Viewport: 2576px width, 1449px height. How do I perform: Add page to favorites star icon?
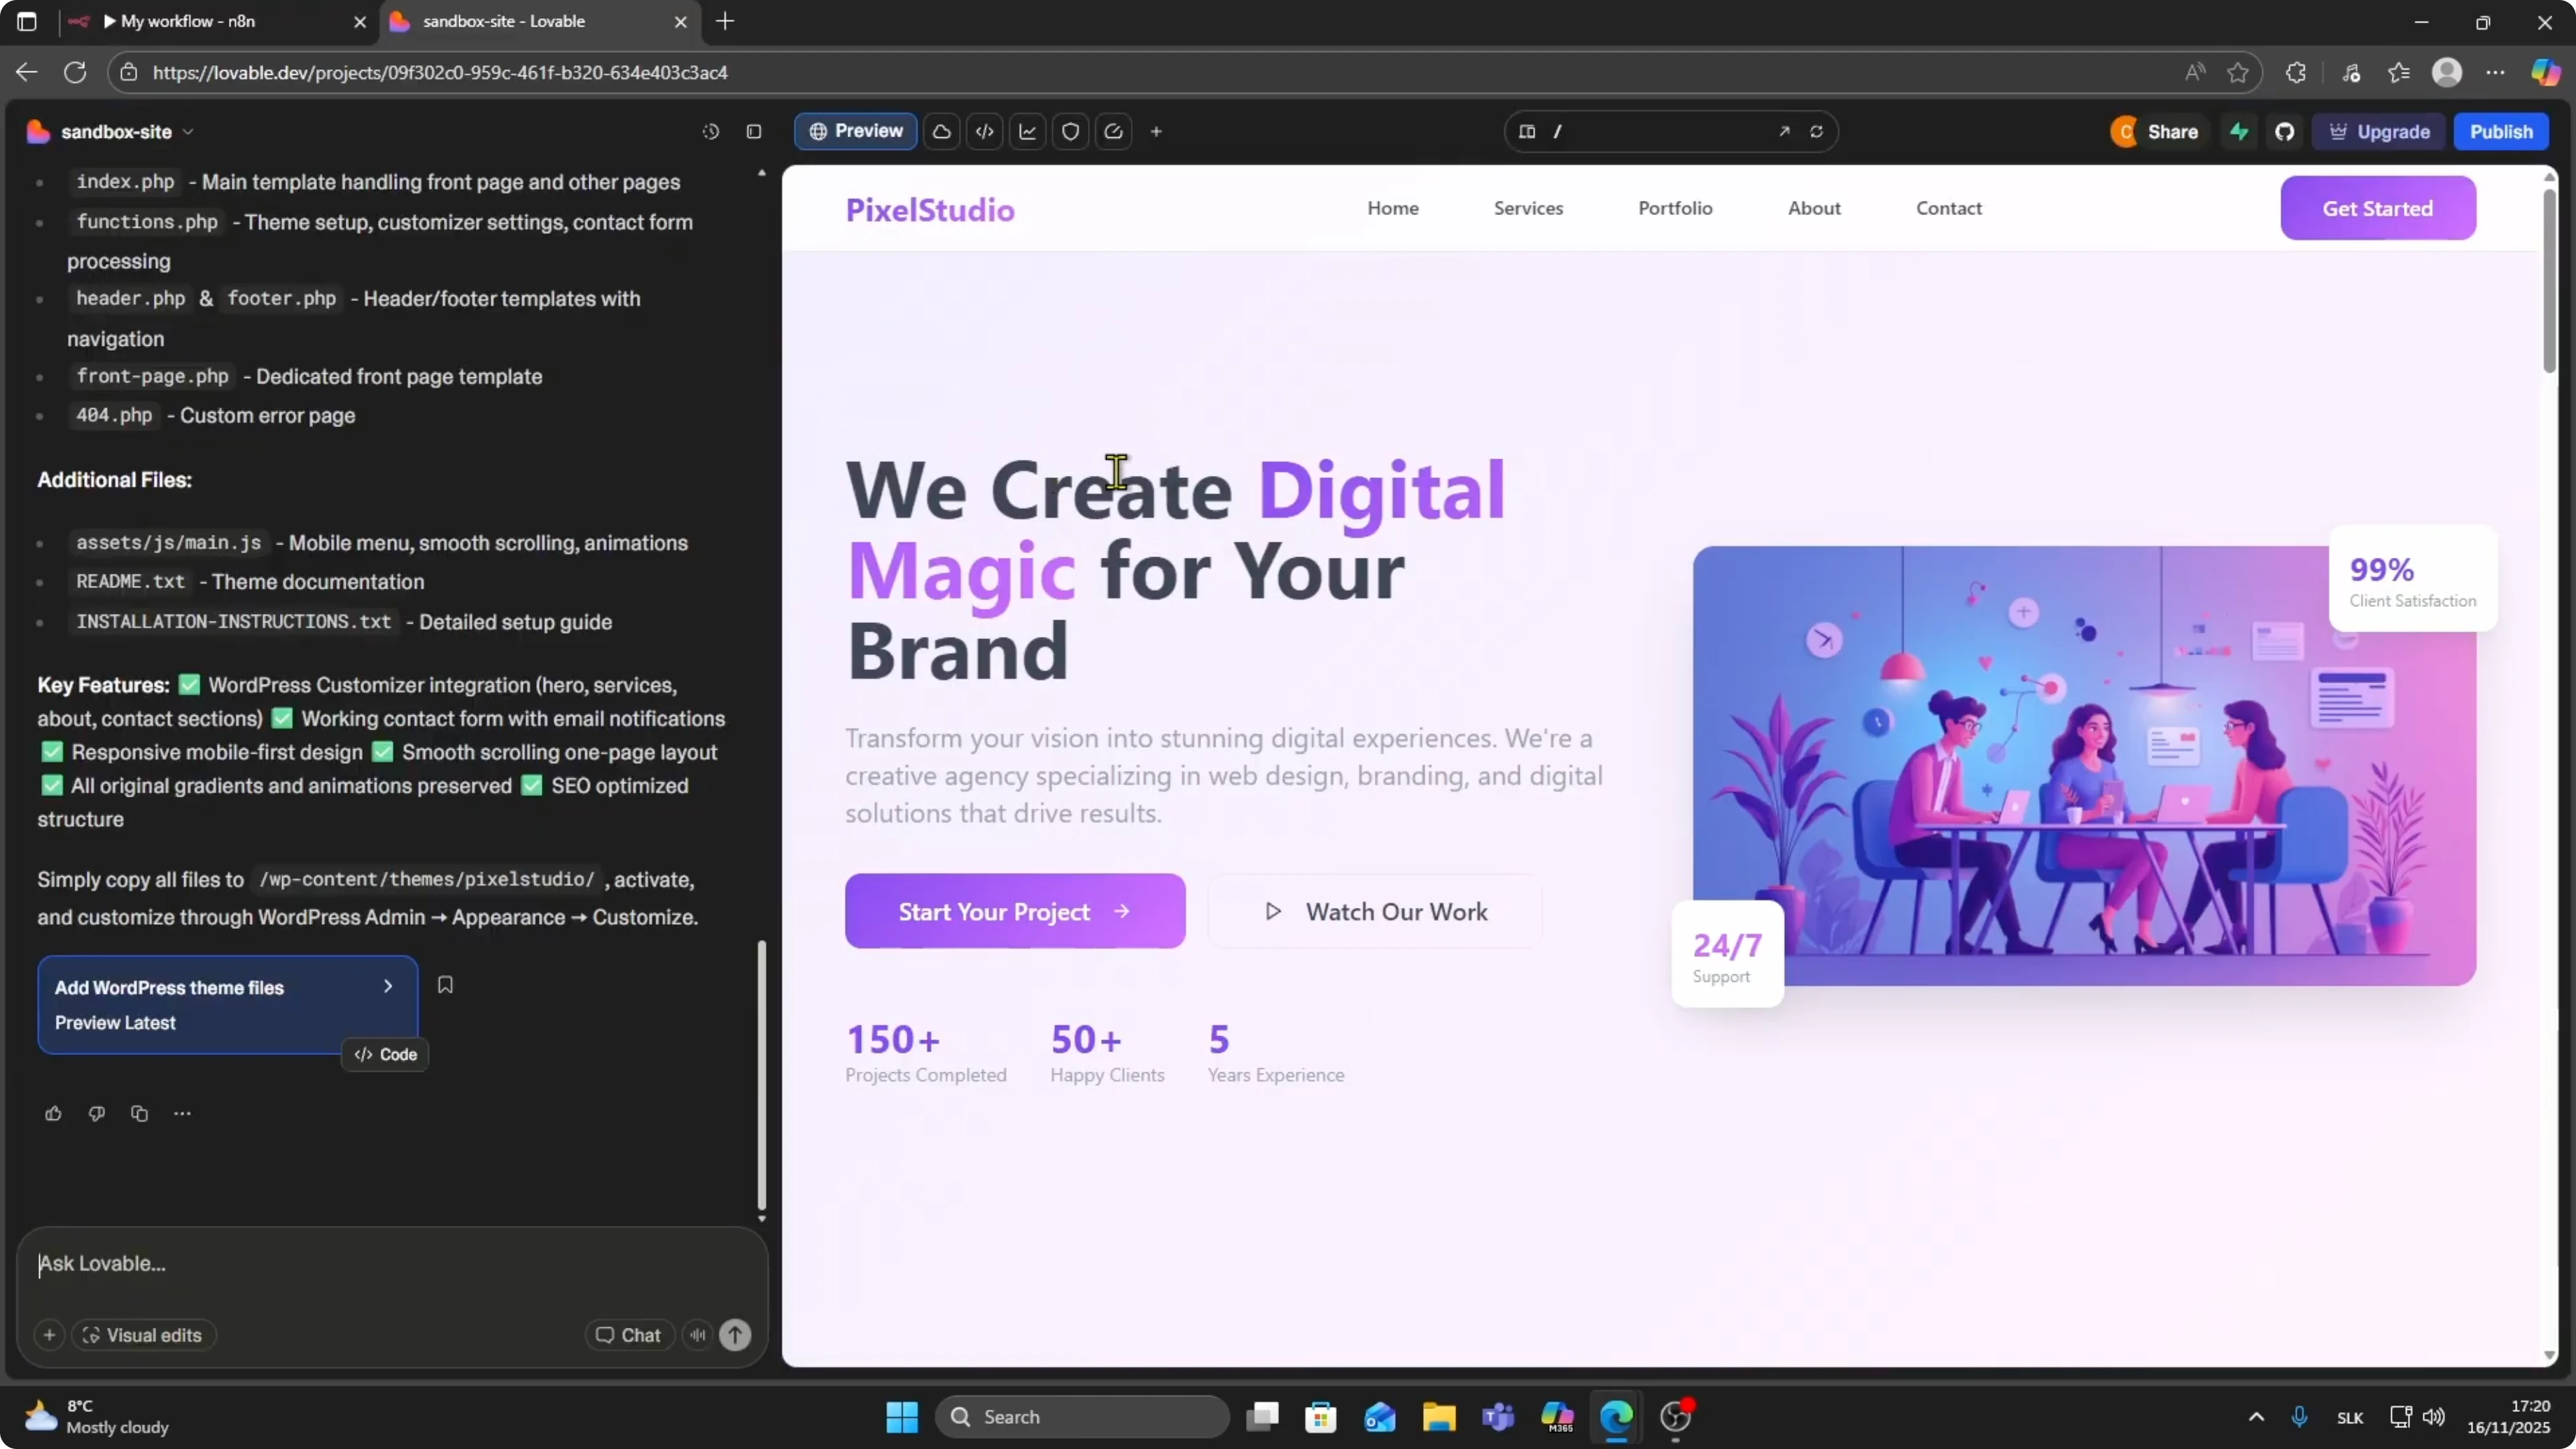click(2238, 72)
